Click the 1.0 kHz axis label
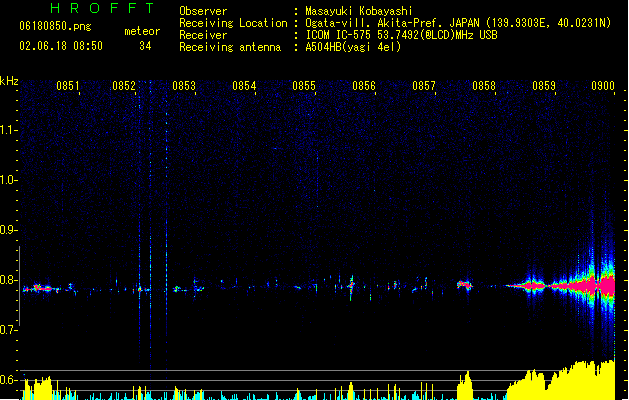629x400 pixels. tap(8, 180)
